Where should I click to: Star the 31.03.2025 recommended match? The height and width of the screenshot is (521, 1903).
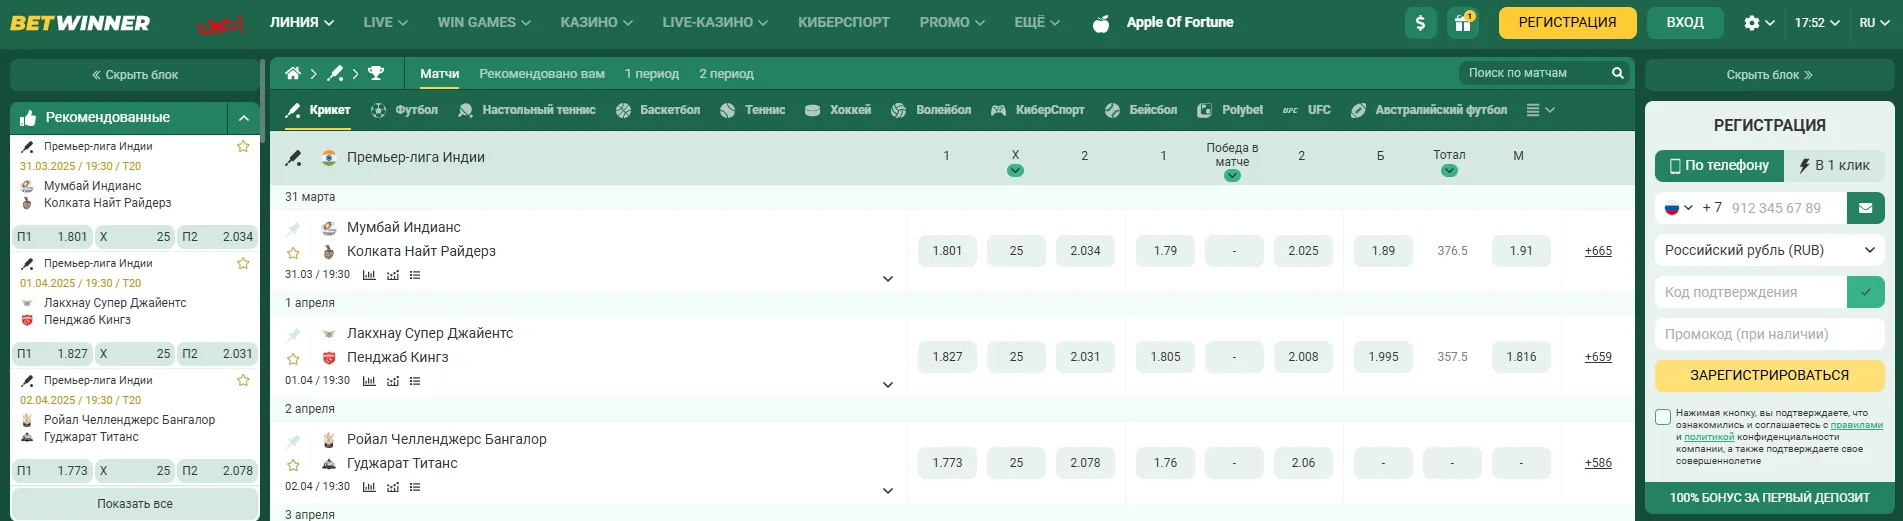coord(243,147)
